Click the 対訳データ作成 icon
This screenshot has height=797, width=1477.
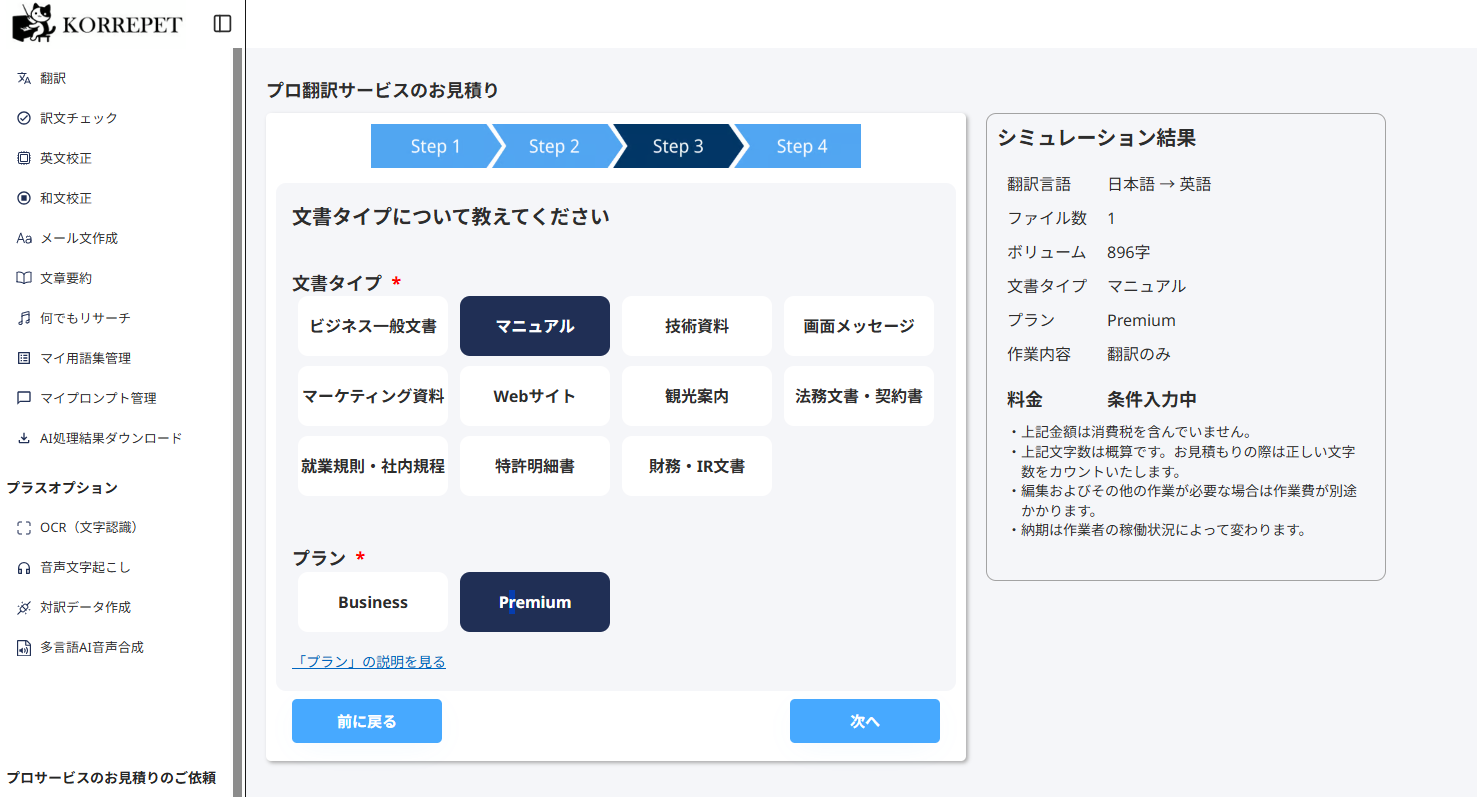click(24, 607)
